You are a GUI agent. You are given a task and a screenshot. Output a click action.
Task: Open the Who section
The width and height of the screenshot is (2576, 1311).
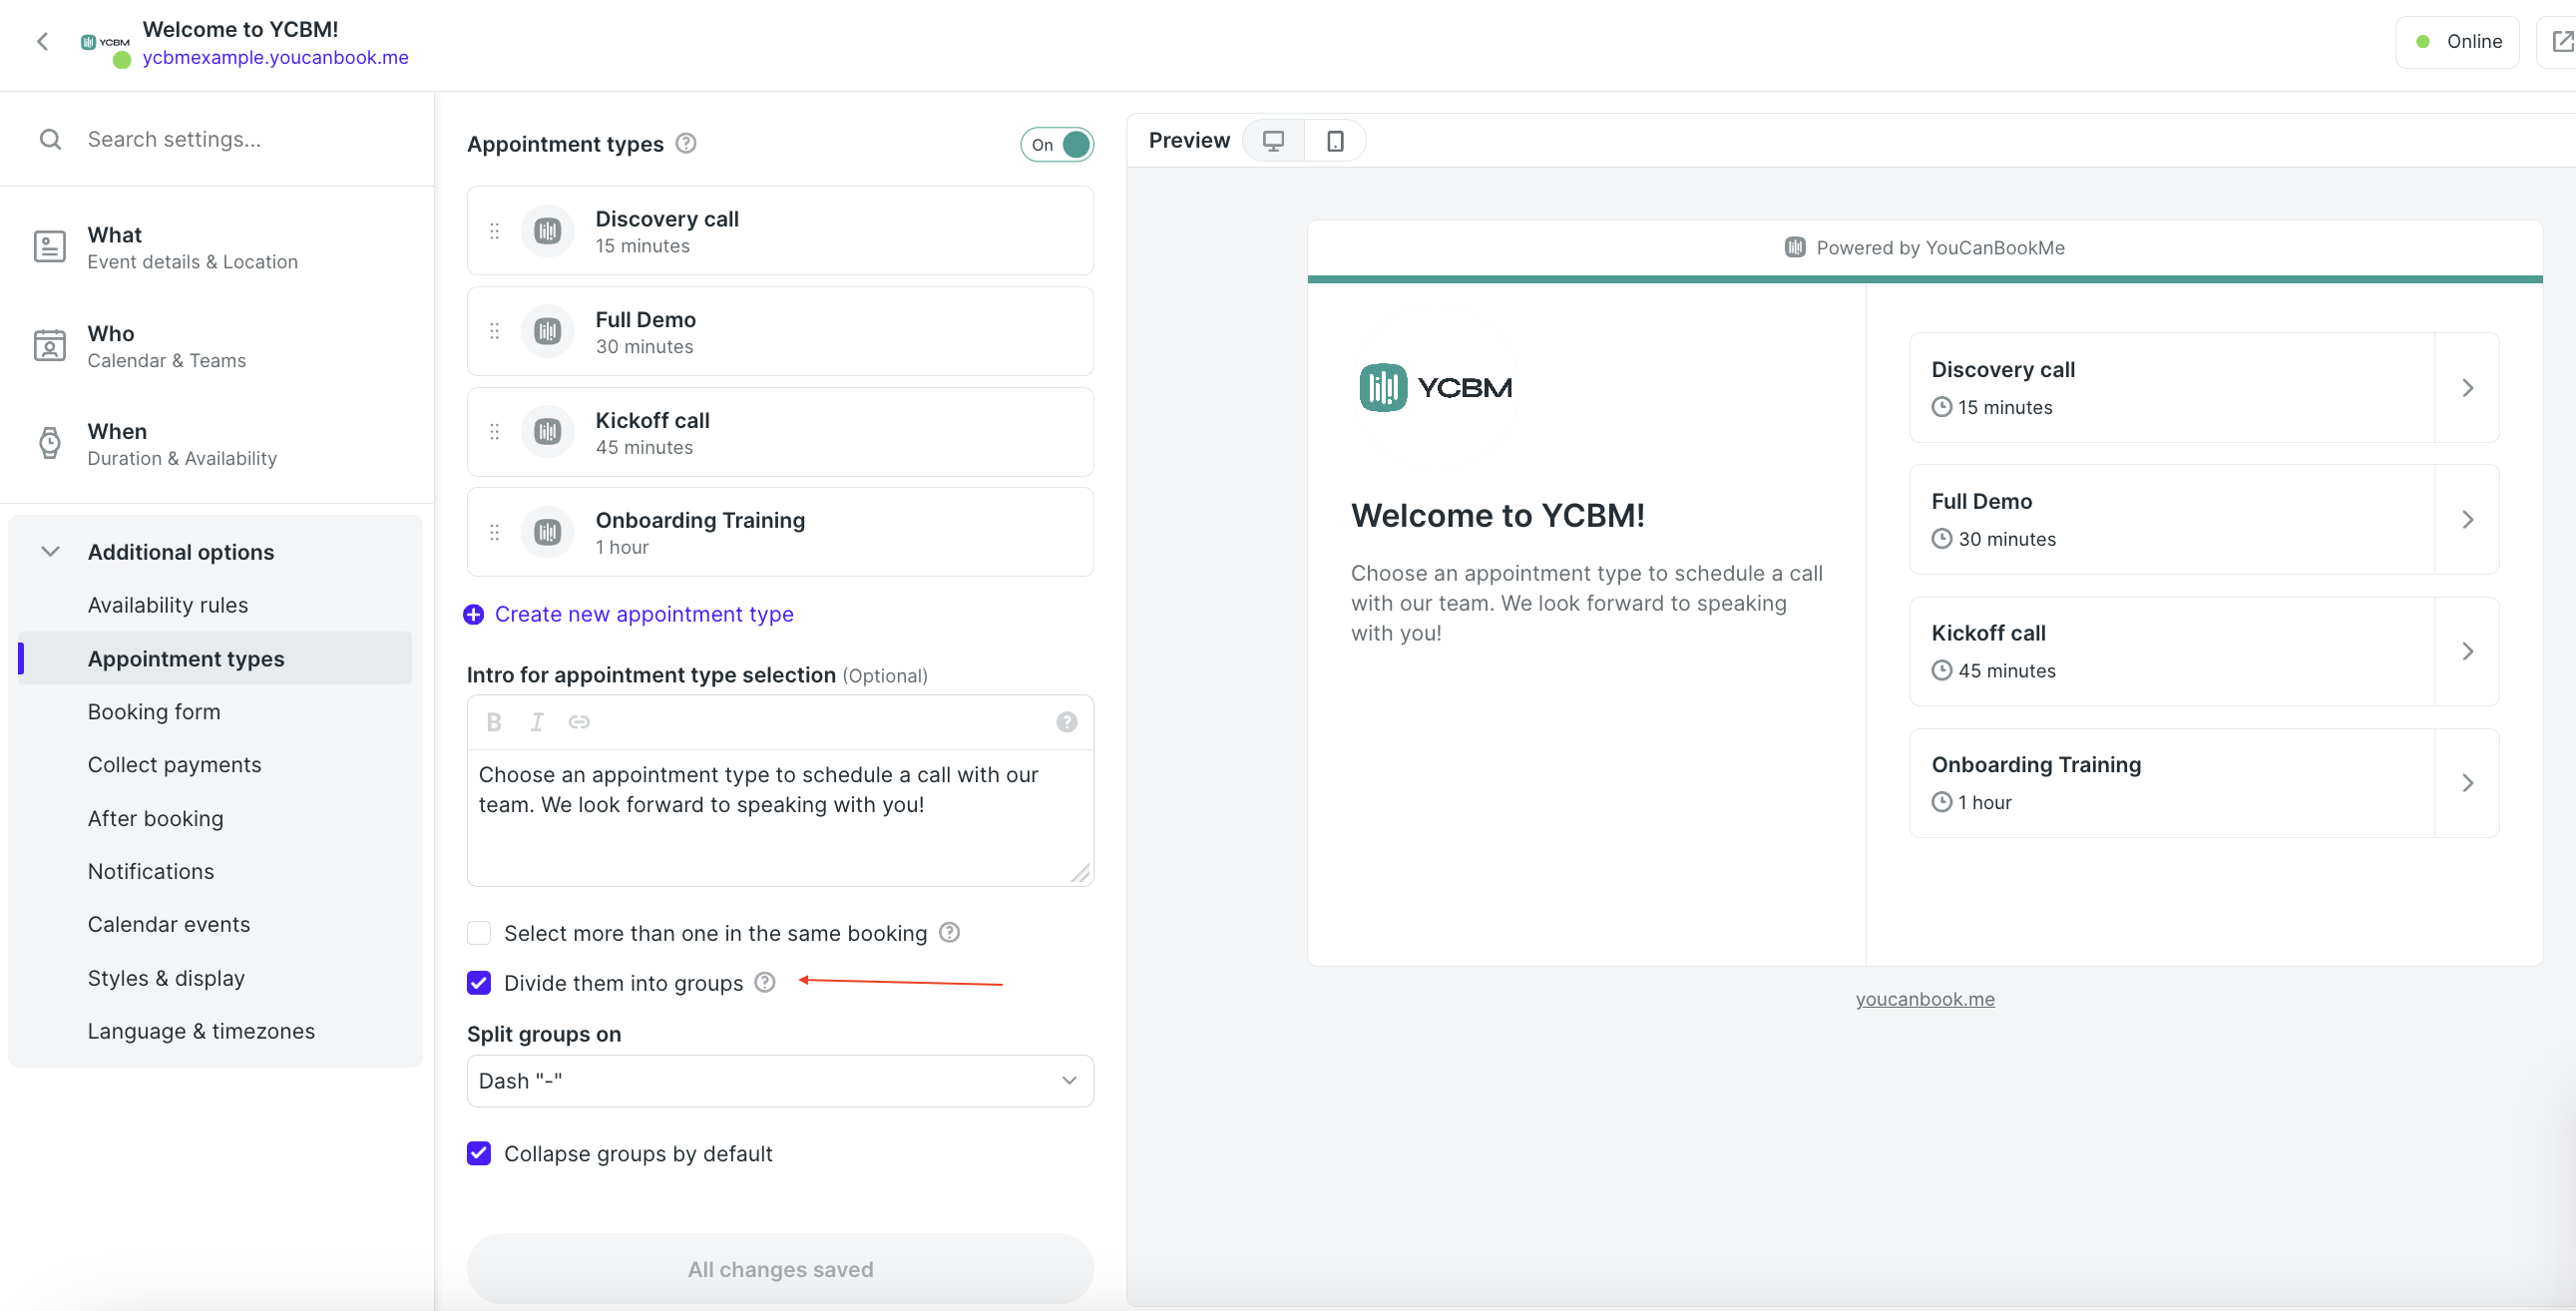tap(216, 346)
